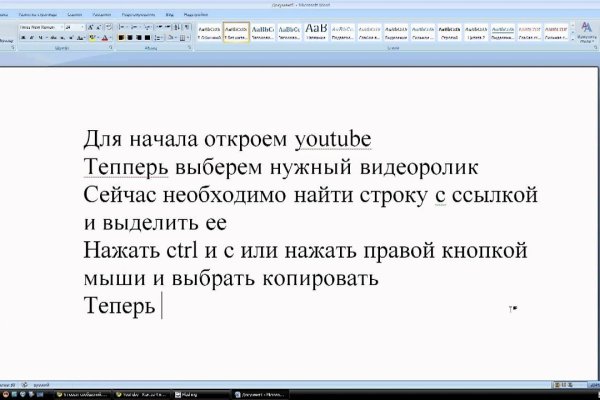Justify the paragraph text
Viewport: 600px width, 400px height.
point(148,37)
